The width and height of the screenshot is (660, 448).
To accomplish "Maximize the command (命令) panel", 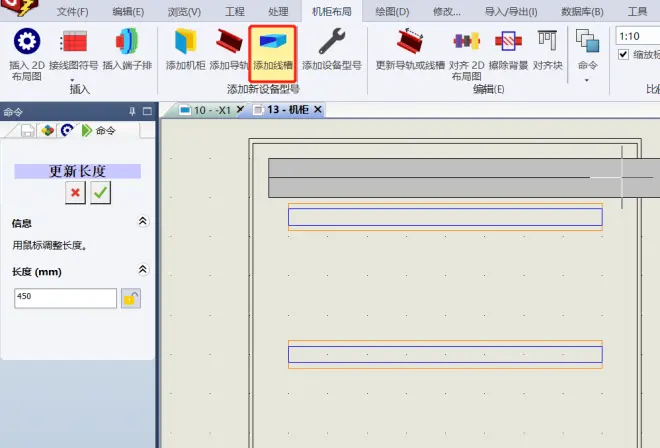I will pos(147,112).
